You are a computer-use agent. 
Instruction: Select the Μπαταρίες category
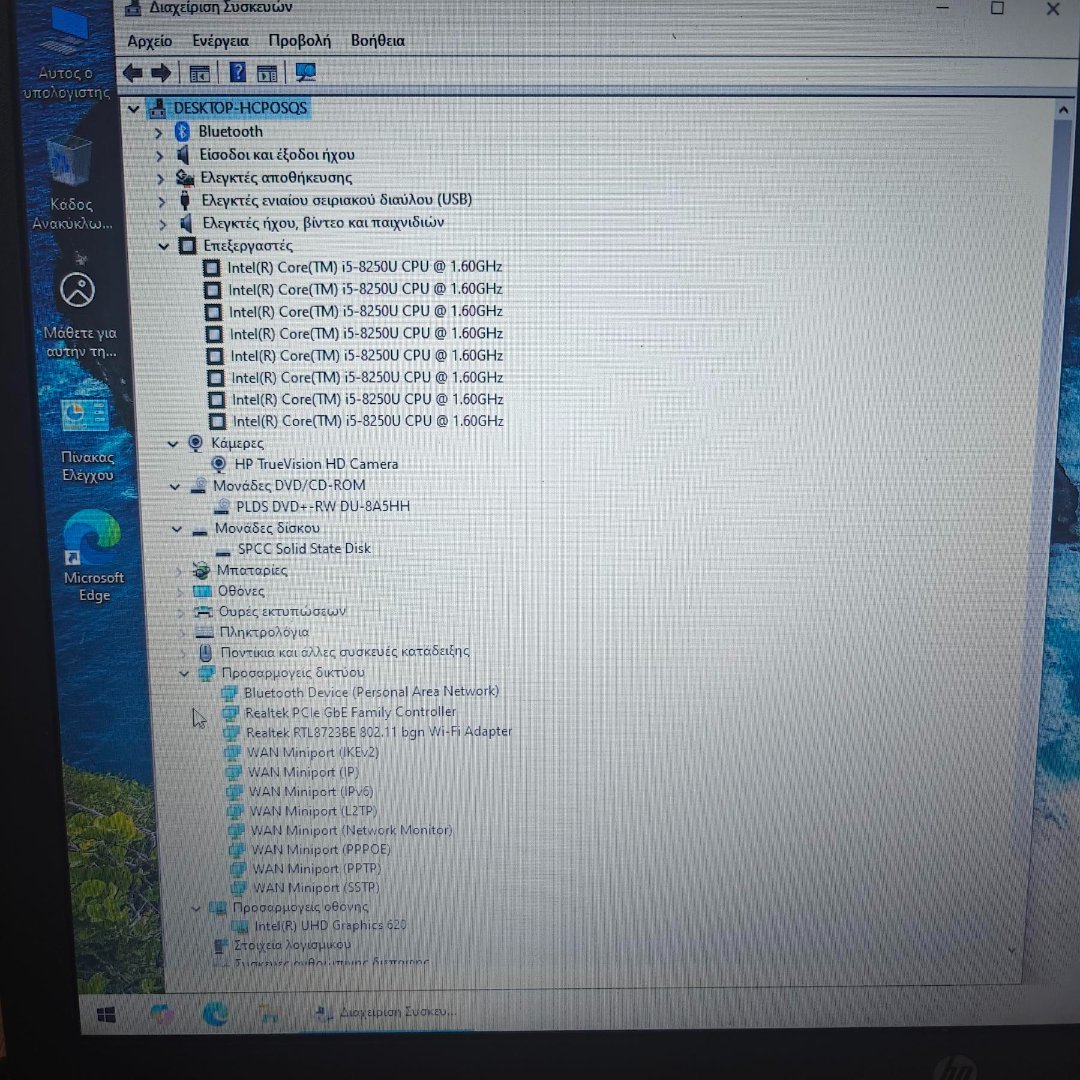pyautogui.click(x=252, y=570)
